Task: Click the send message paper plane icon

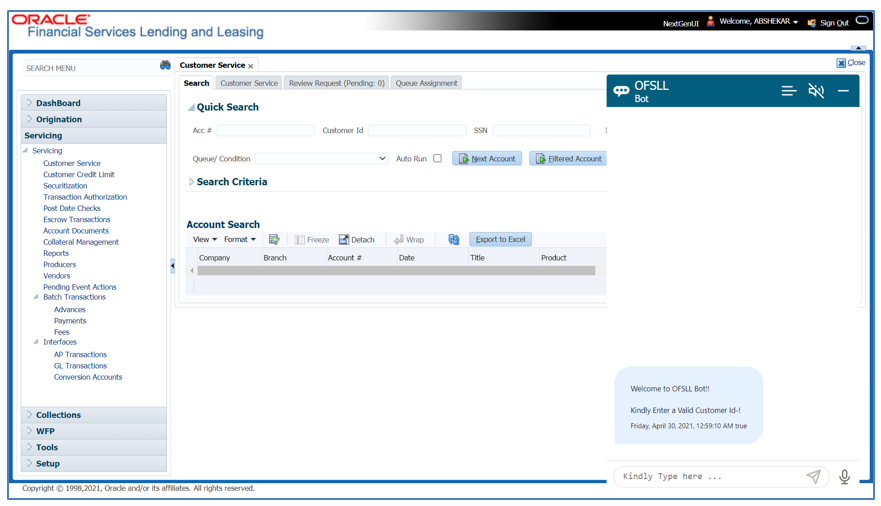Action: point(813,476)
